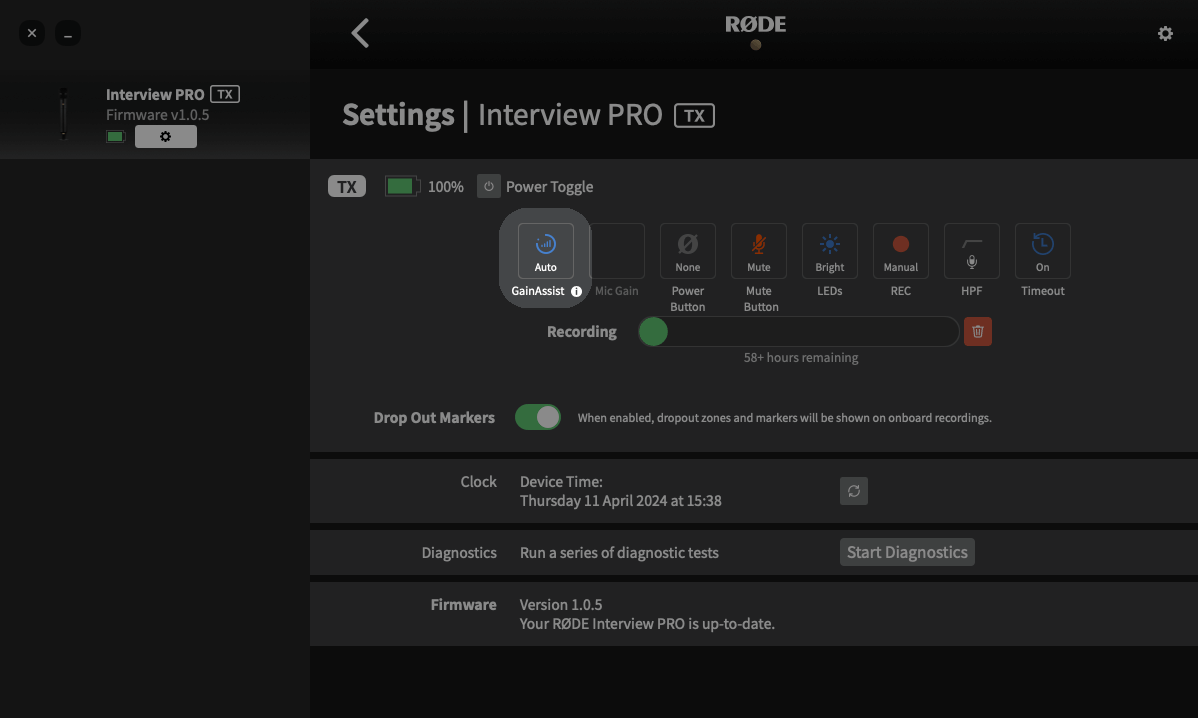This screenshot has width=1198, height=718.
Task: Turn off the Drop Out Markers switch
Action: (x=538, y=417)
